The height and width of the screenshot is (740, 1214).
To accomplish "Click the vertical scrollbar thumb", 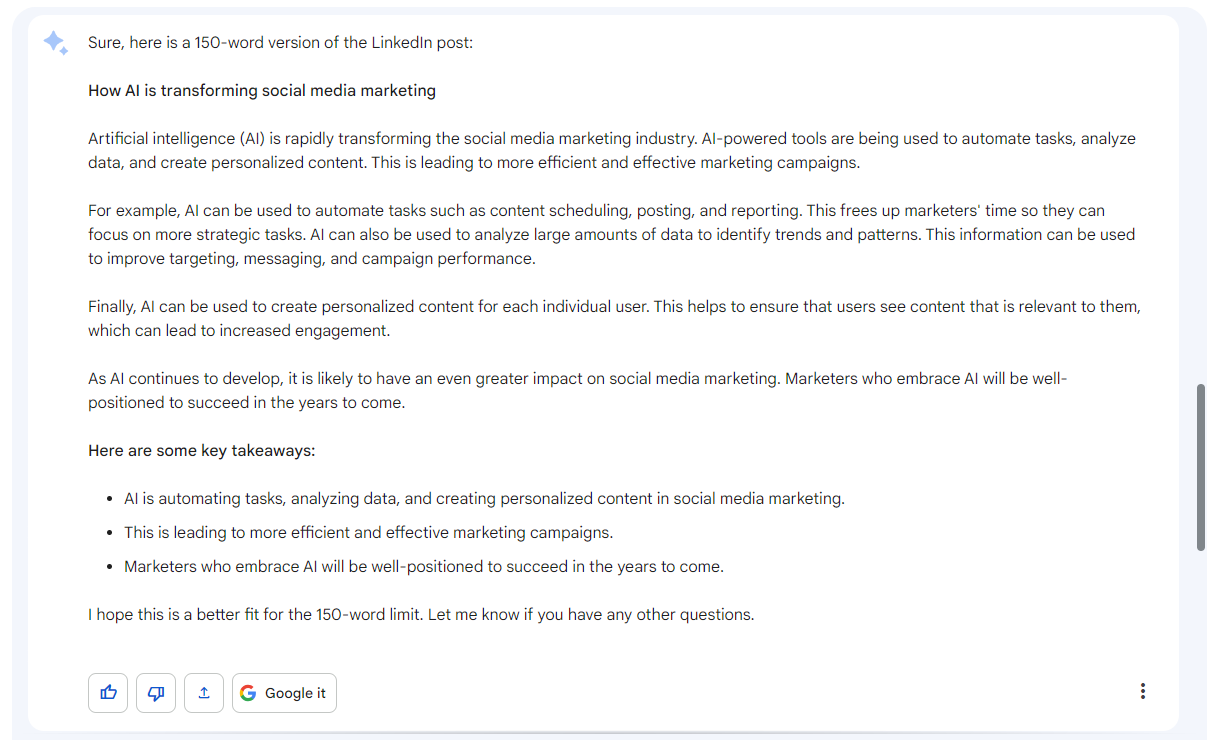I will click(1201, 467).
